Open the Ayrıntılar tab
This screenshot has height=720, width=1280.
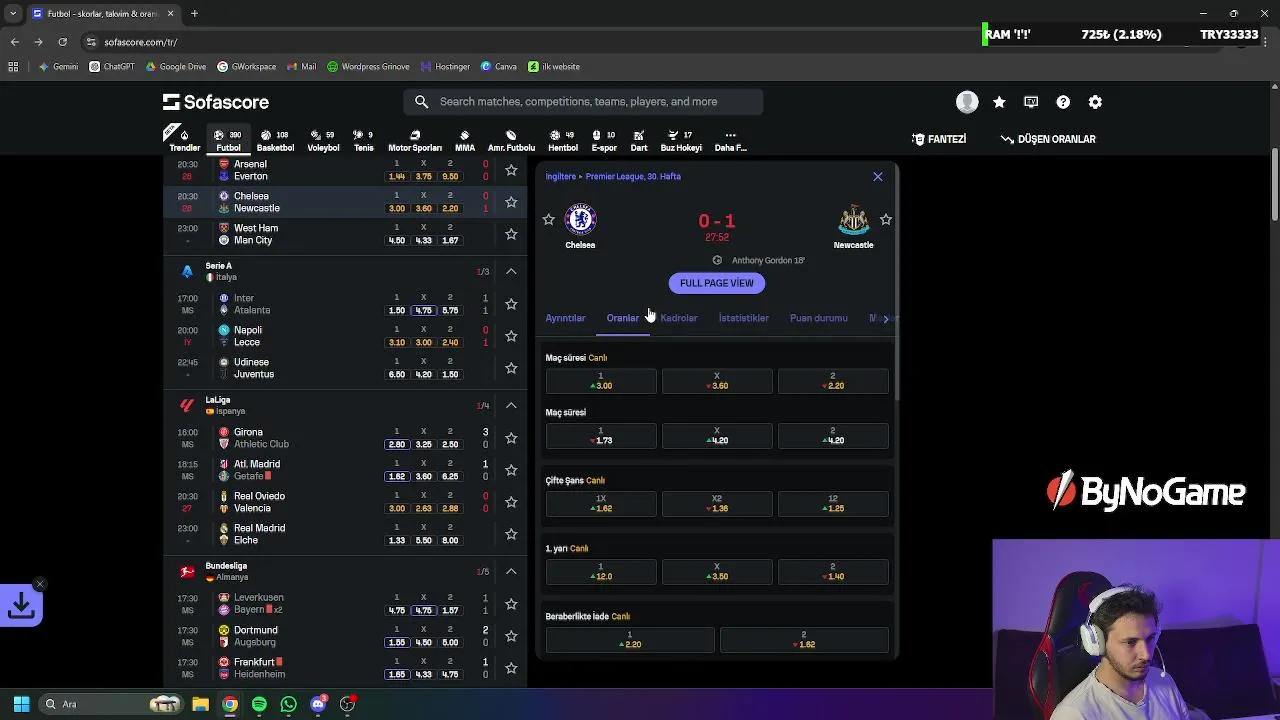[x=565, y=318]
